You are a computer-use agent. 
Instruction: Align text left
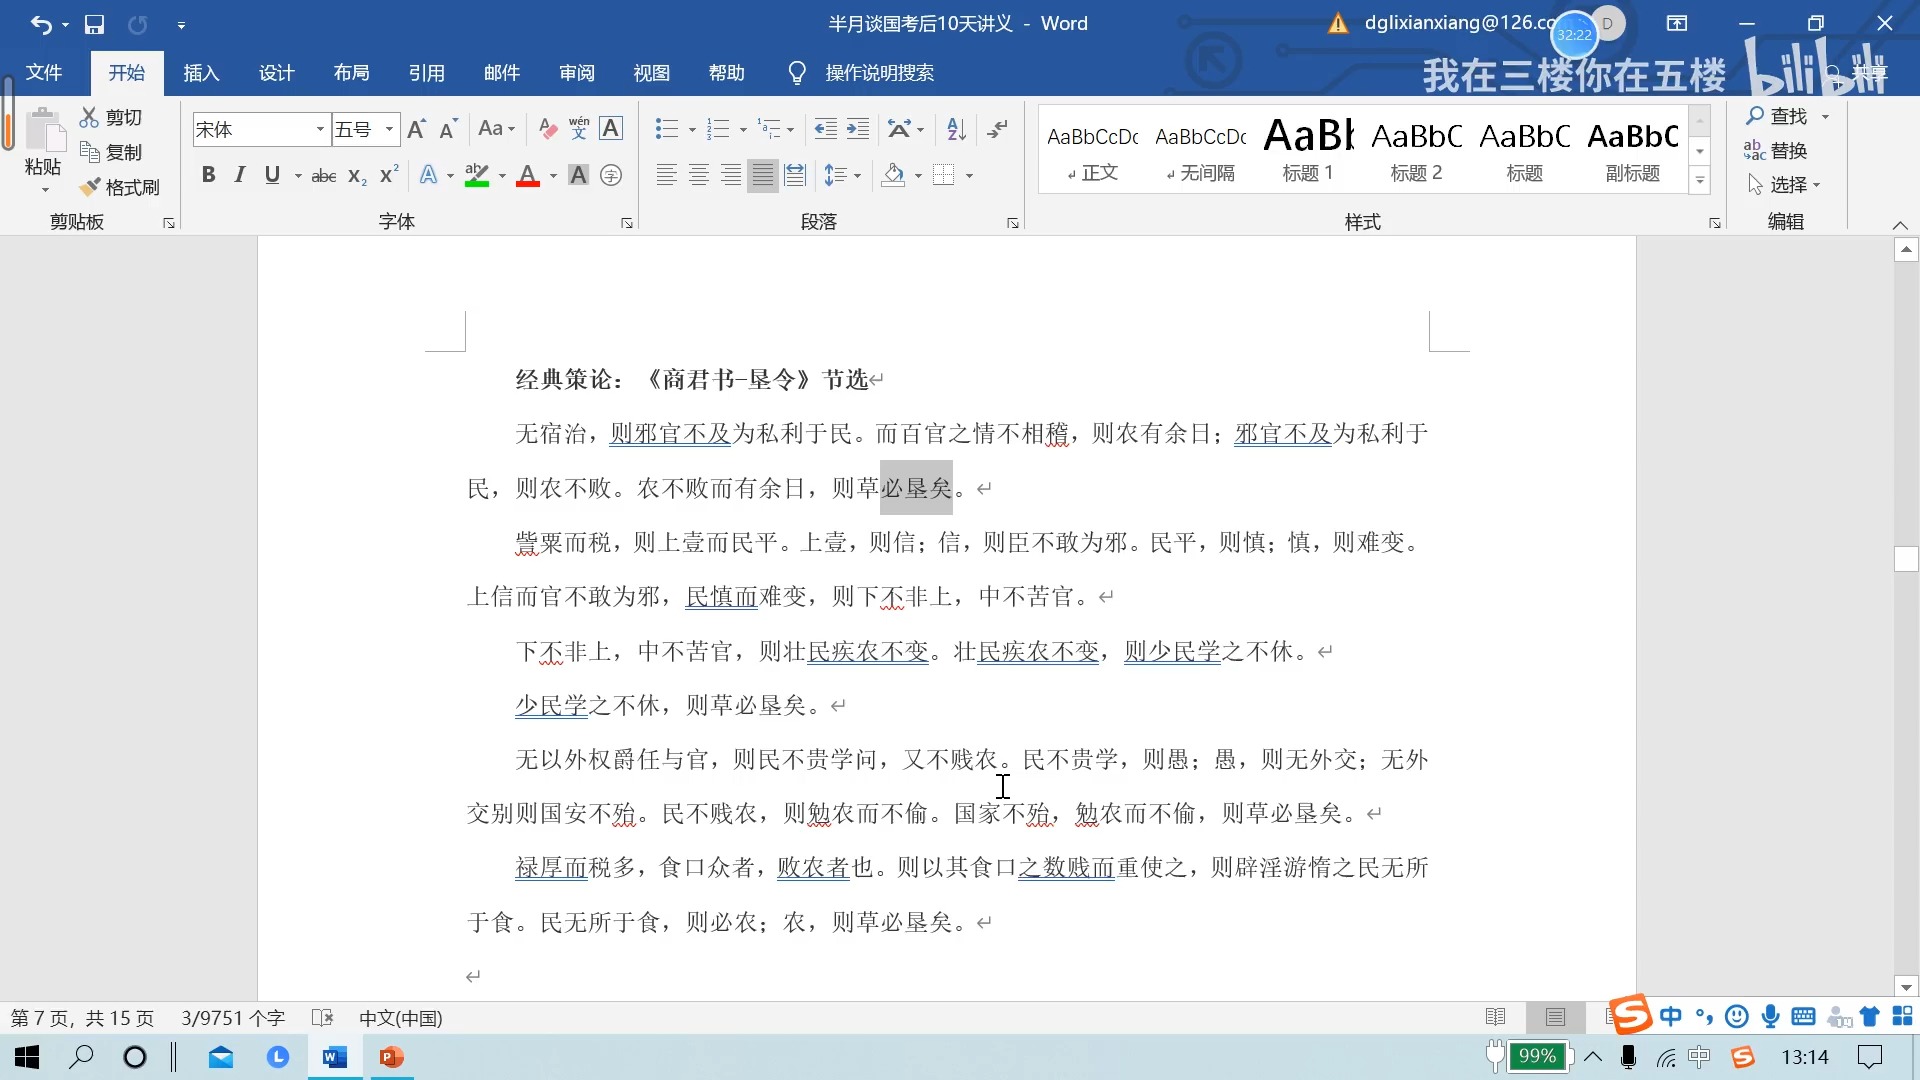(666, 176)
